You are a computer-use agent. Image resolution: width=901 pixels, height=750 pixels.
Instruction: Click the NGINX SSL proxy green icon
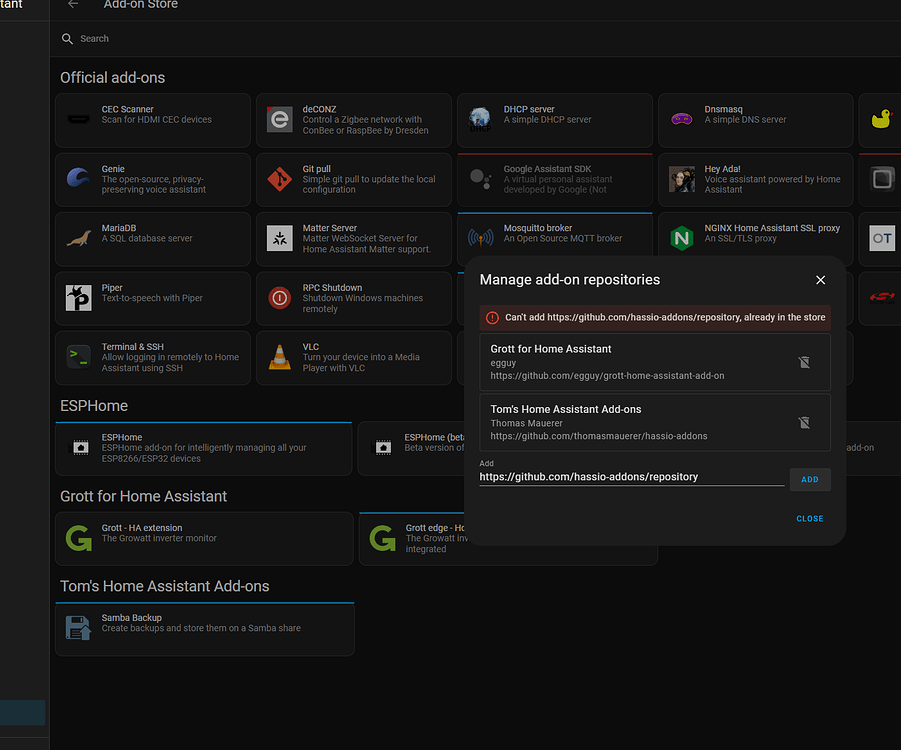coord(682,238)
